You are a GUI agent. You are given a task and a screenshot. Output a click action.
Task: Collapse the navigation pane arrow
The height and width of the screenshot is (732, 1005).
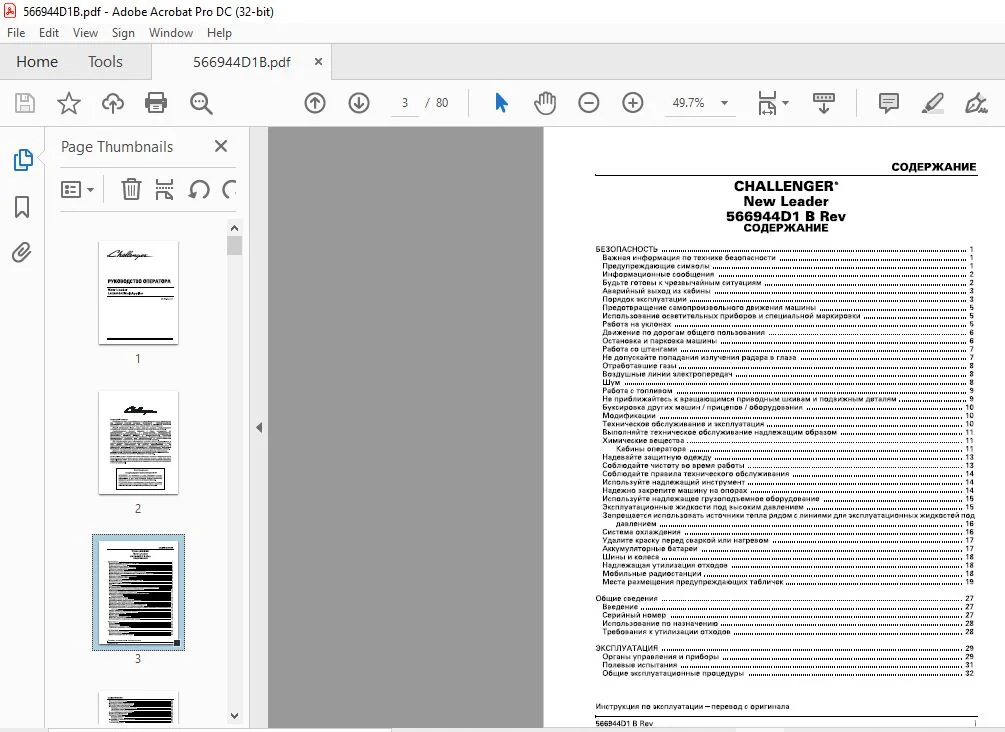click(x=259, y=428)
